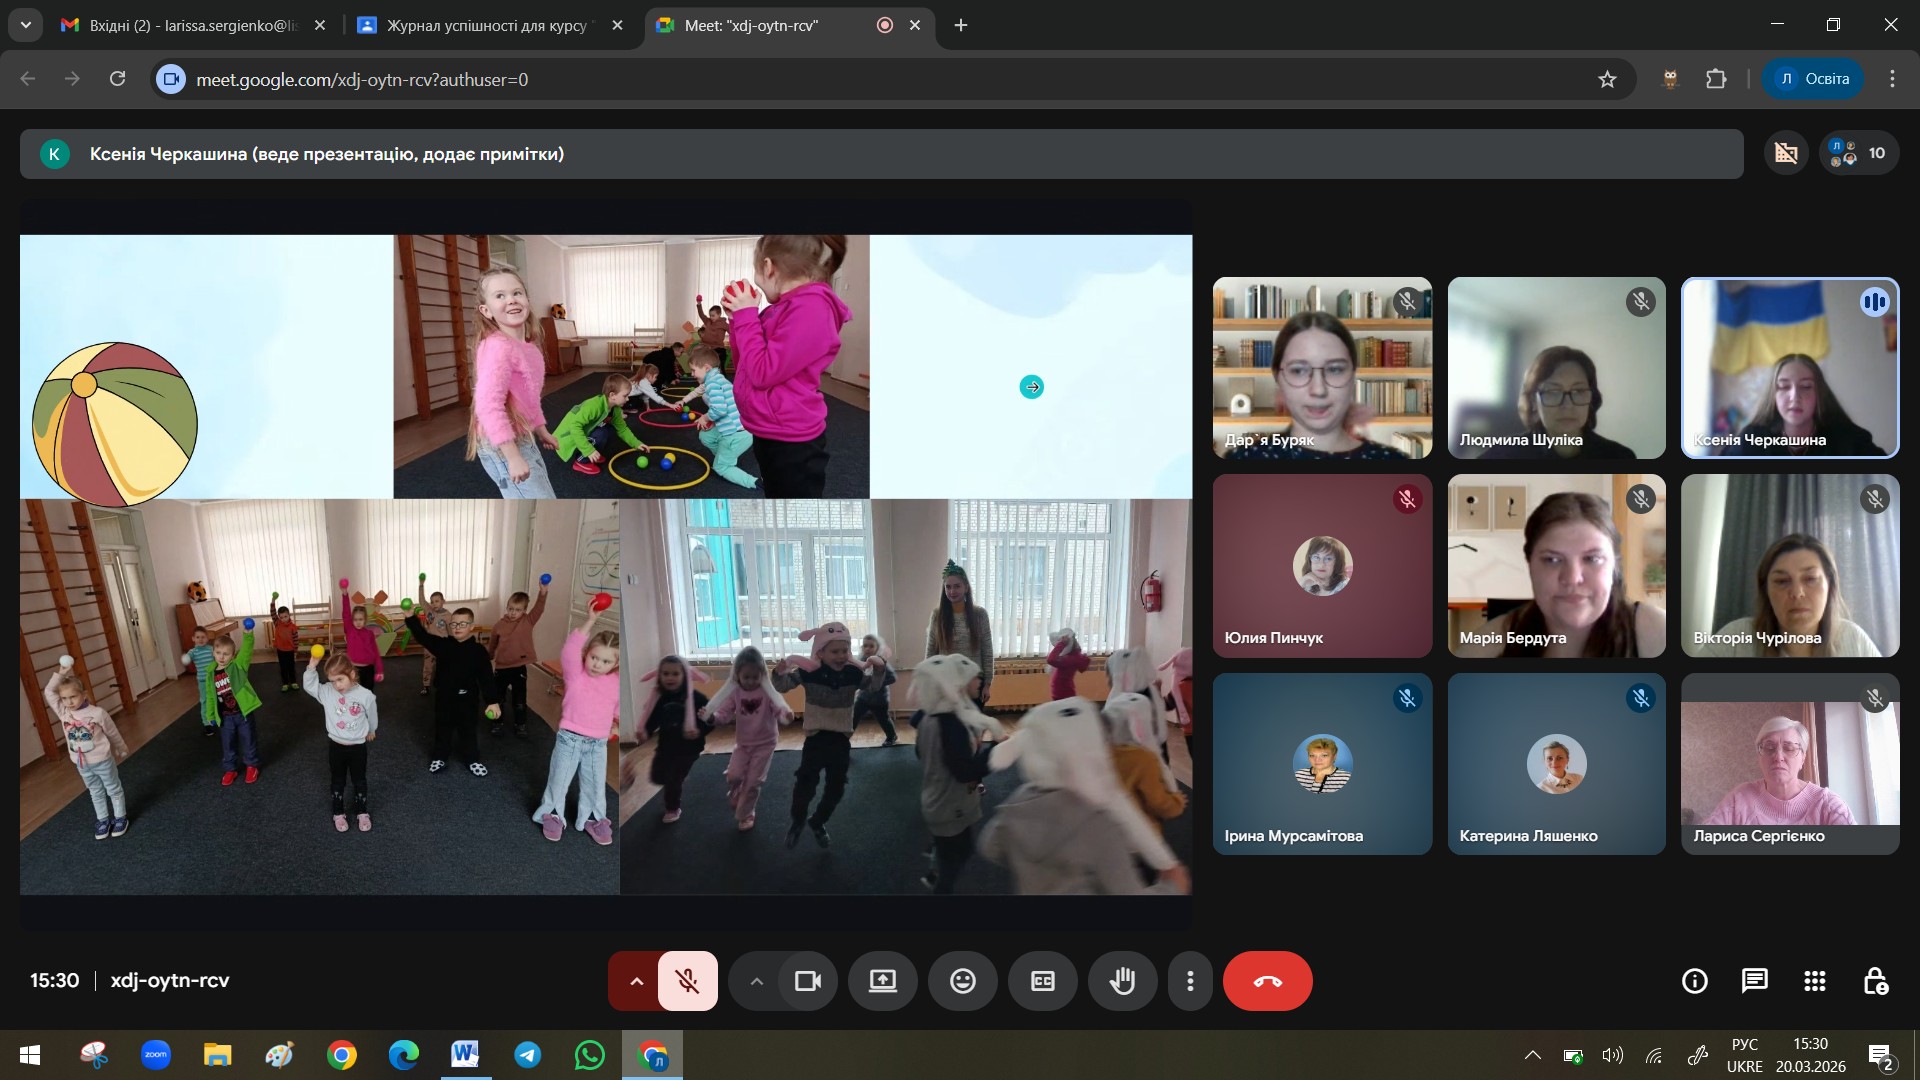This screenshot has width=1920, height=1080.
Task: Open participants list showing 10 people
Action: click(1858, 153)
